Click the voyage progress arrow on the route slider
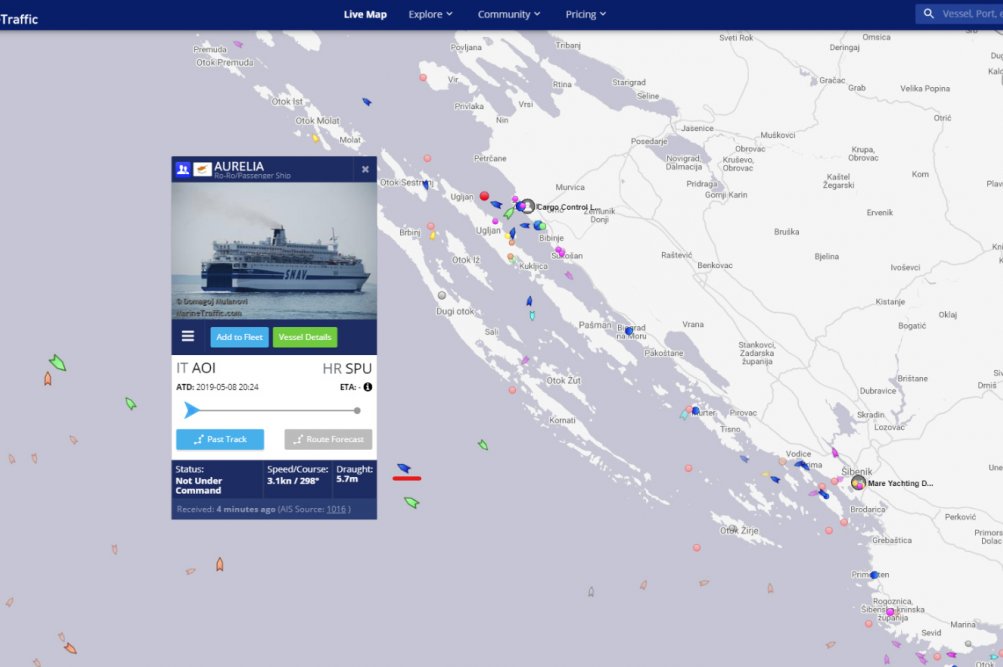1003x667 pixels. tap(191, 410)
